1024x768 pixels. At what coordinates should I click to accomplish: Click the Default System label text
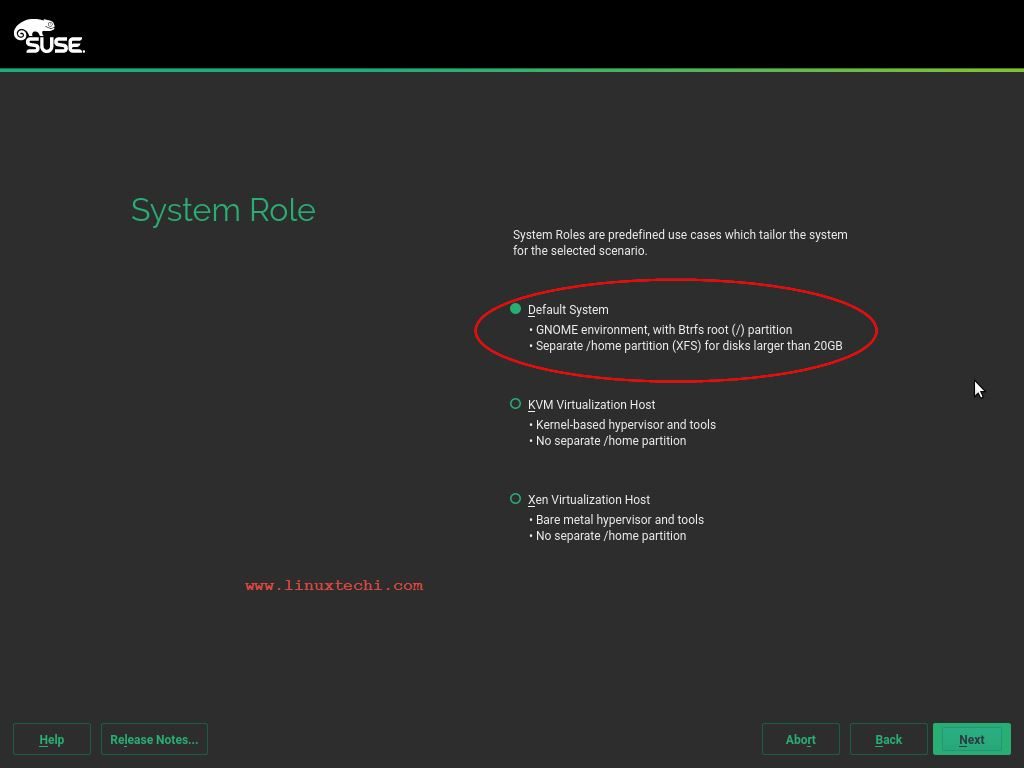click(x=568, y=309)
